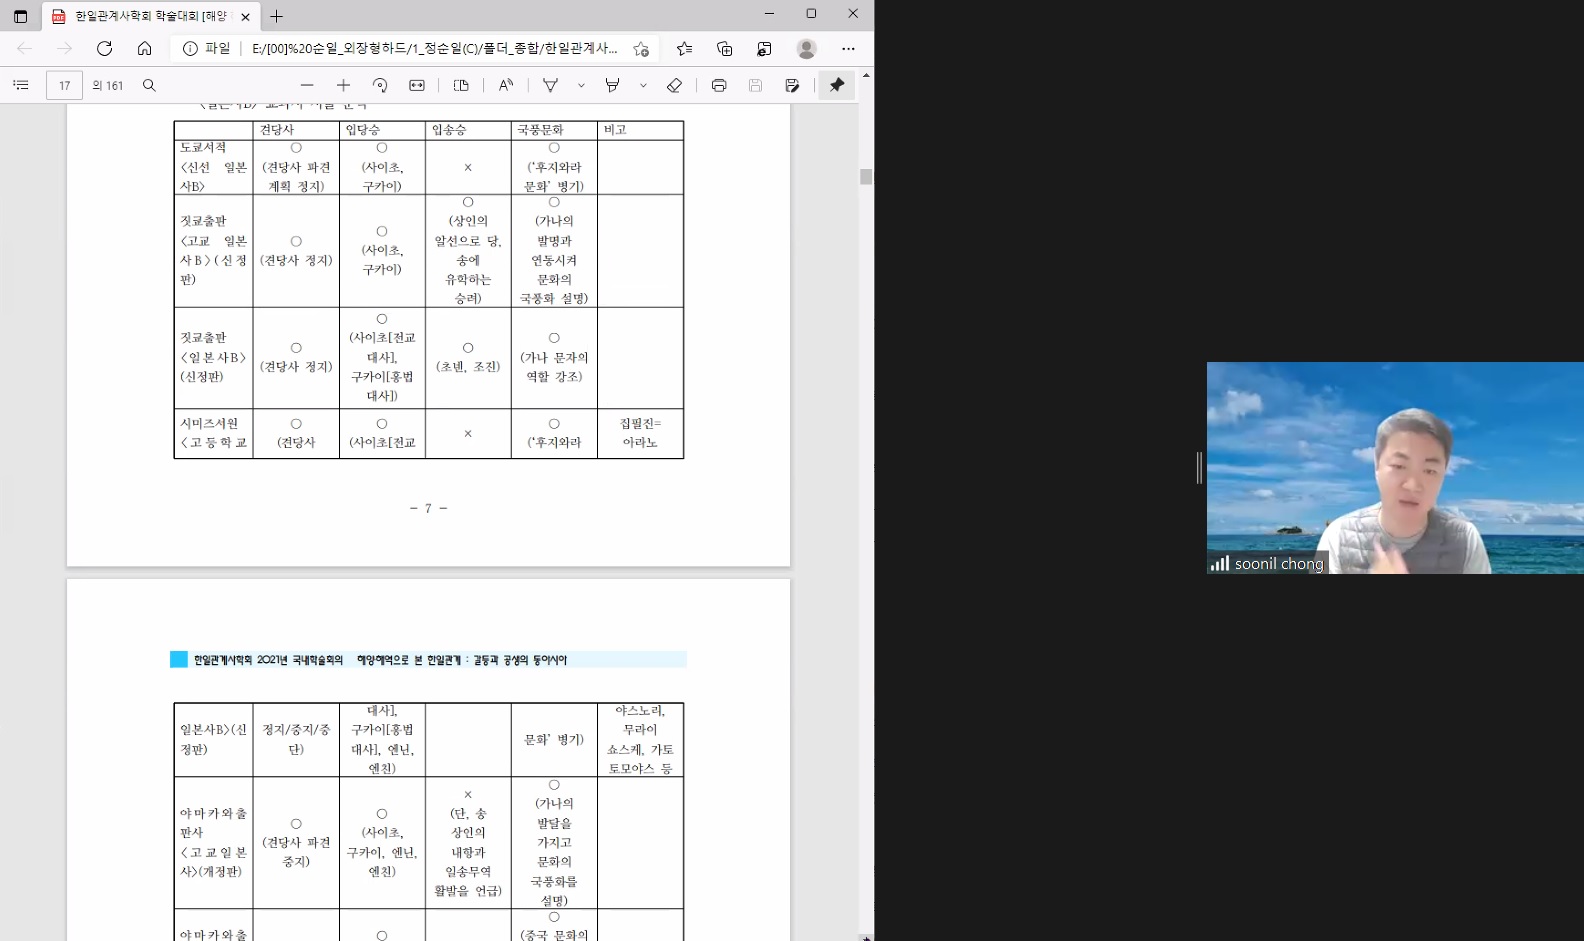Viewport: 1584px width, 941px height.
Task: Print the PDF document
Action: [719, 85]
